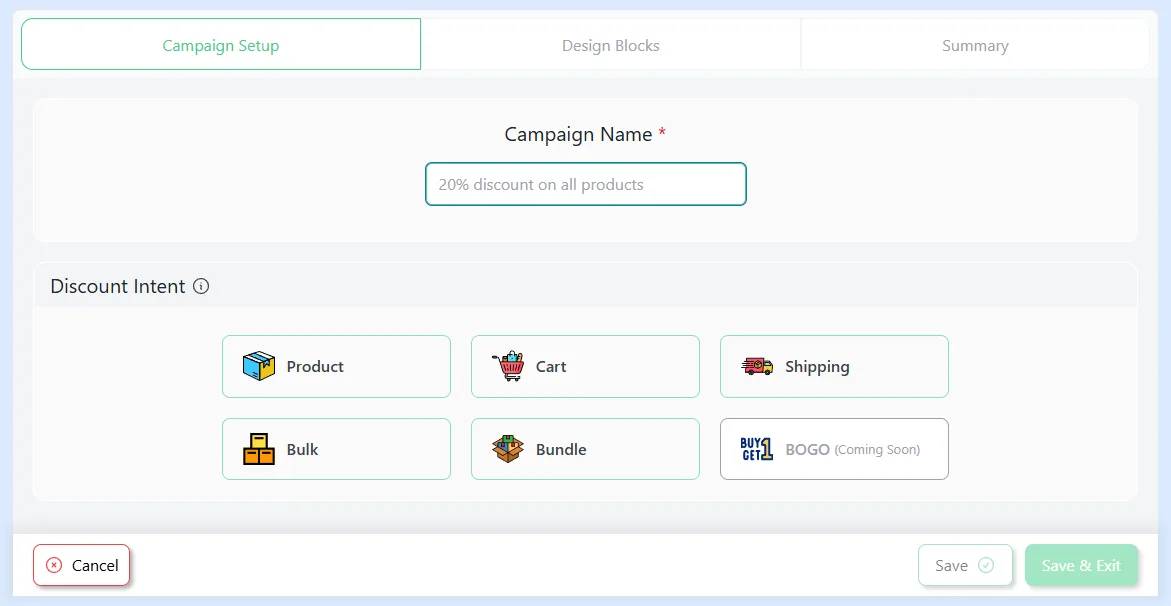
Task: Click the blue box Product icon
Action: (x=259, y=366)
